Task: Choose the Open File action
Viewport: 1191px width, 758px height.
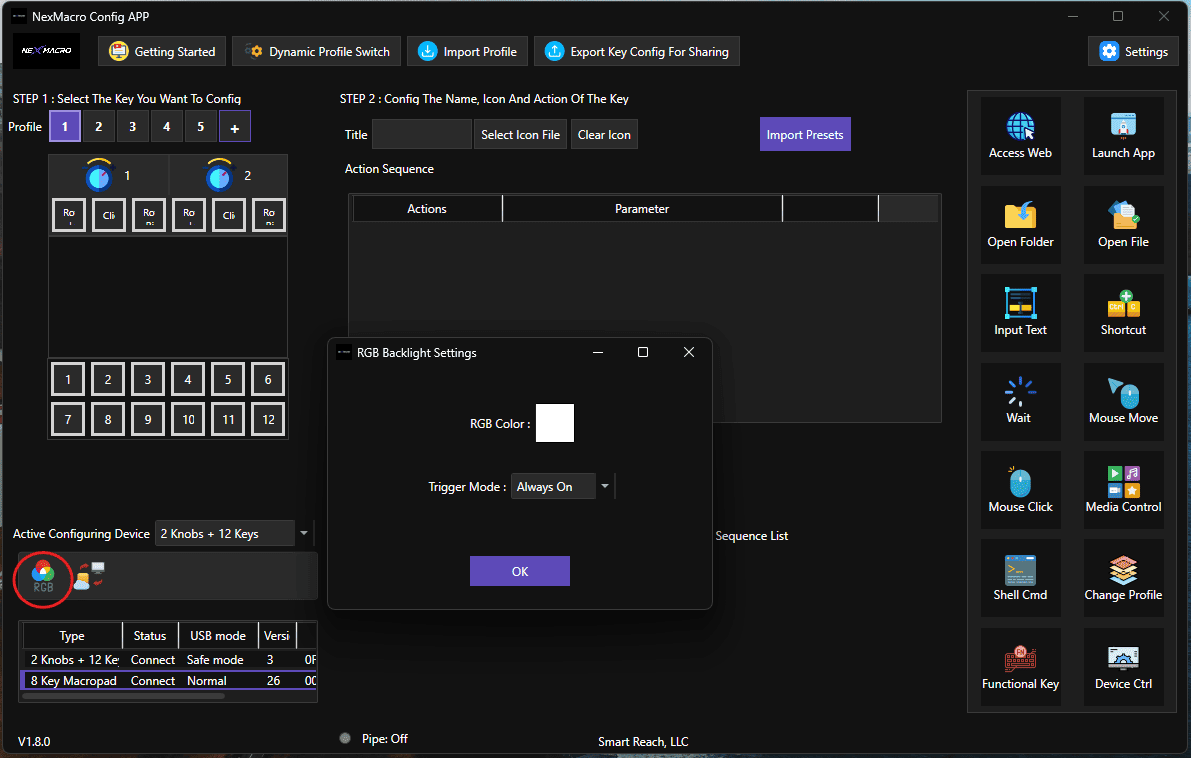Action: click(x=1123, y=225)
